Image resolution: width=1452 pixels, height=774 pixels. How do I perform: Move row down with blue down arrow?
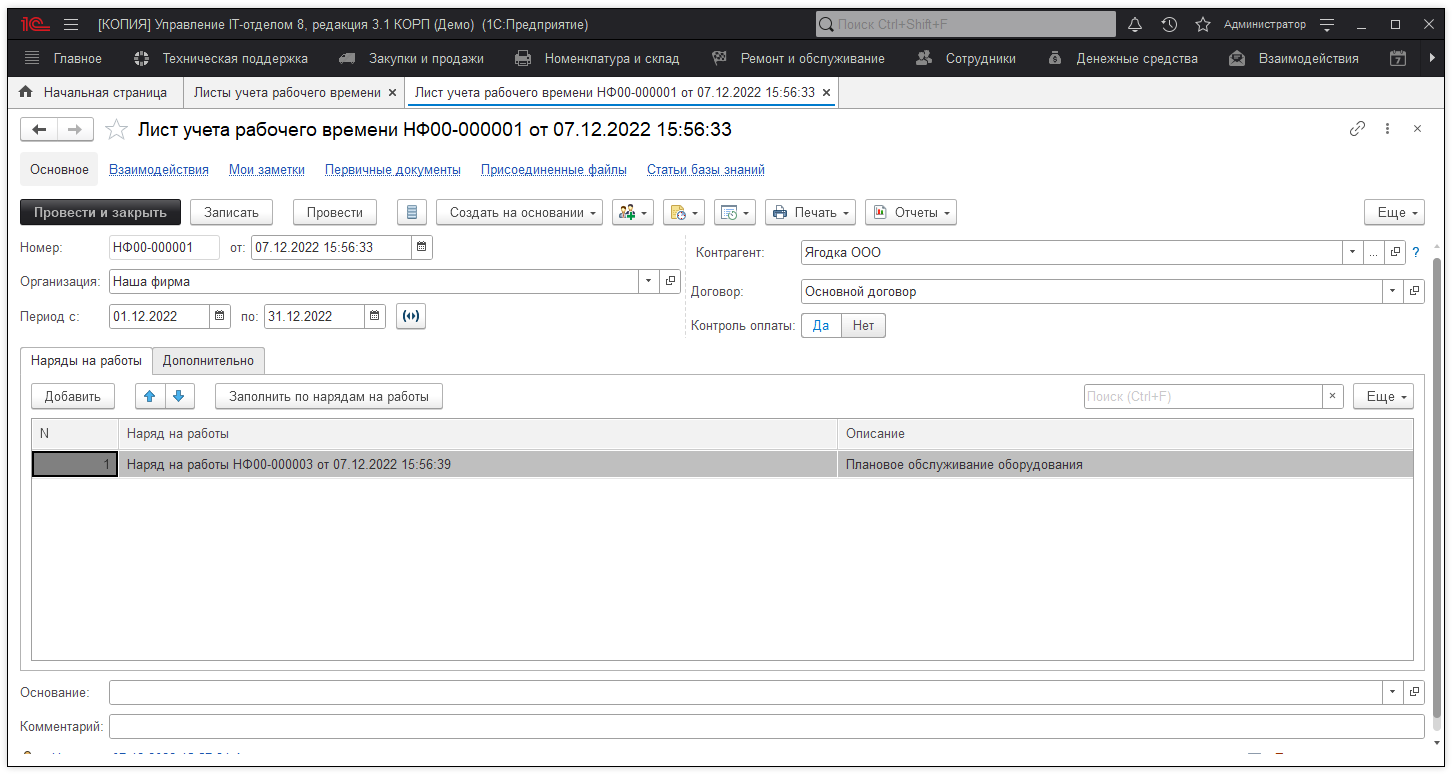[x=178, y=396]
